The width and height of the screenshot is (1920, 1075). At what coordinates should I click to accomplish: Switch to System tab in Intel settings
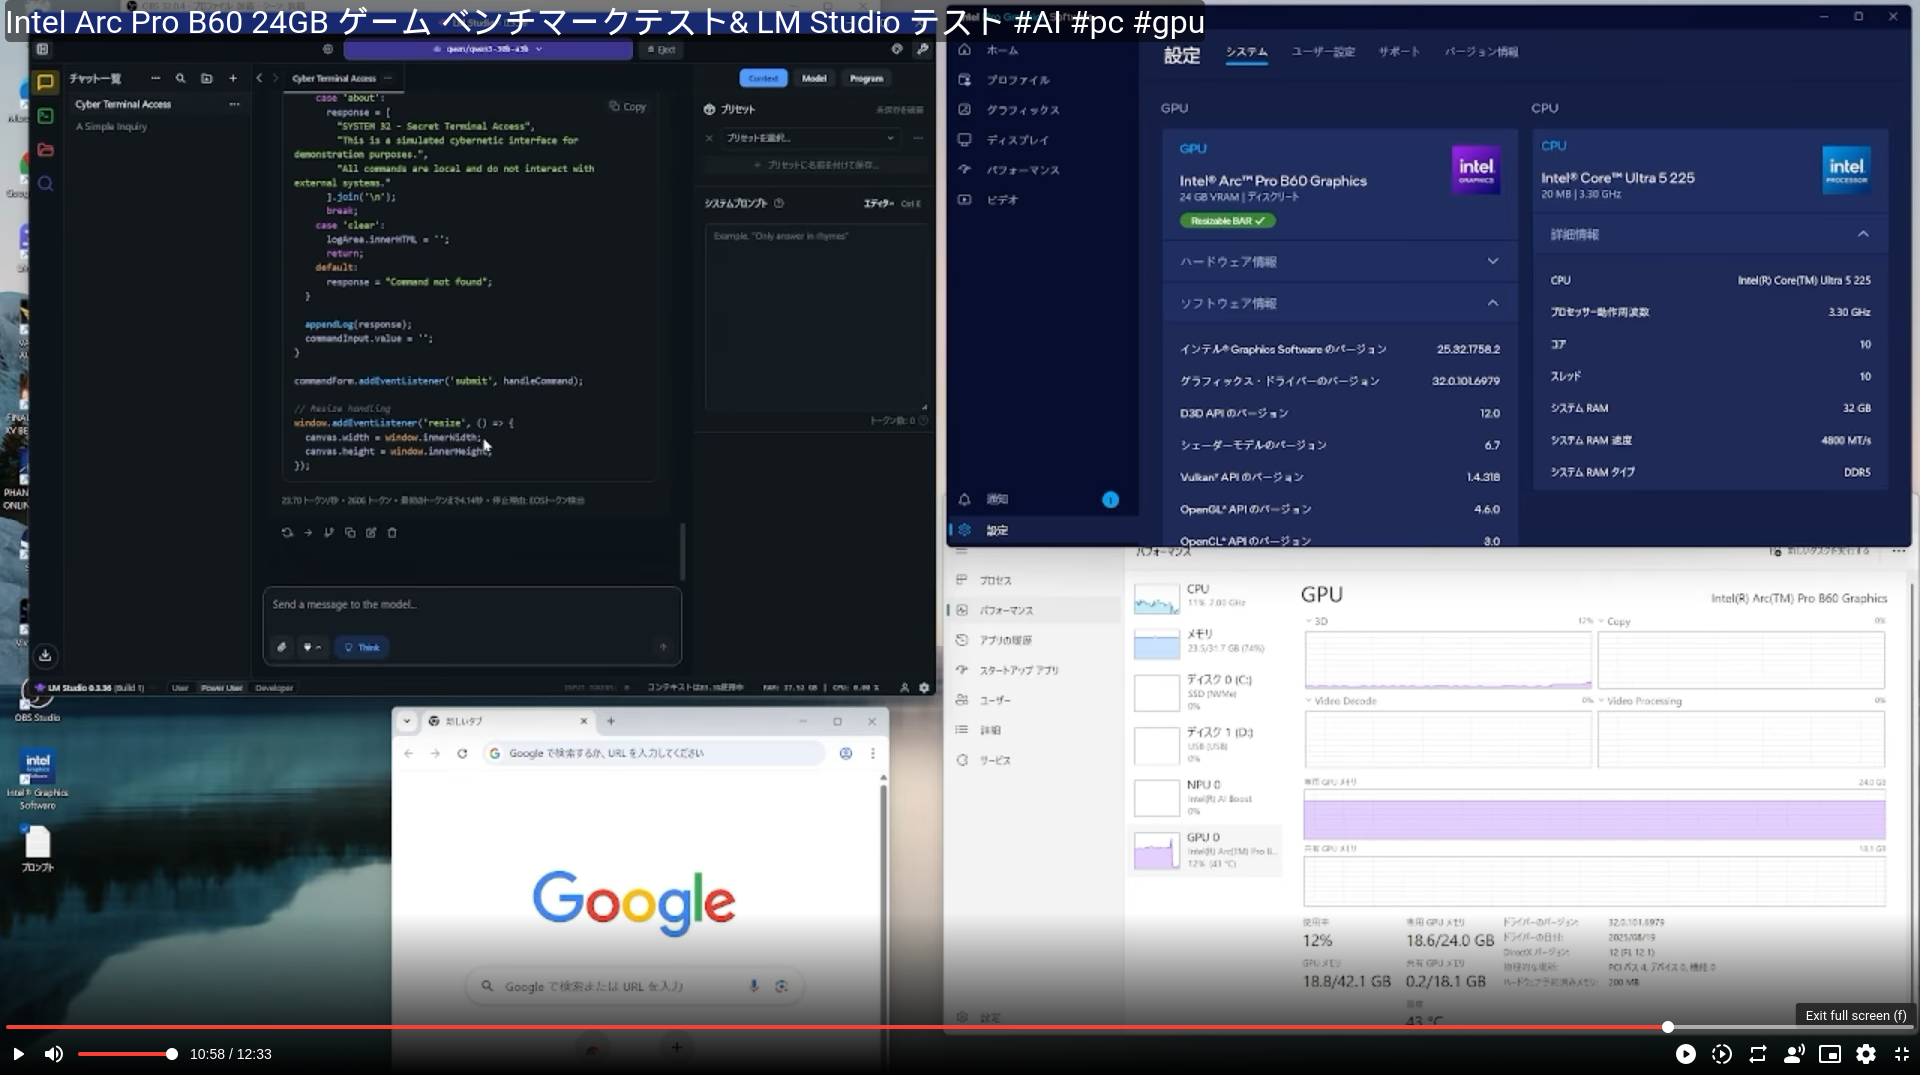(1246, 52)
